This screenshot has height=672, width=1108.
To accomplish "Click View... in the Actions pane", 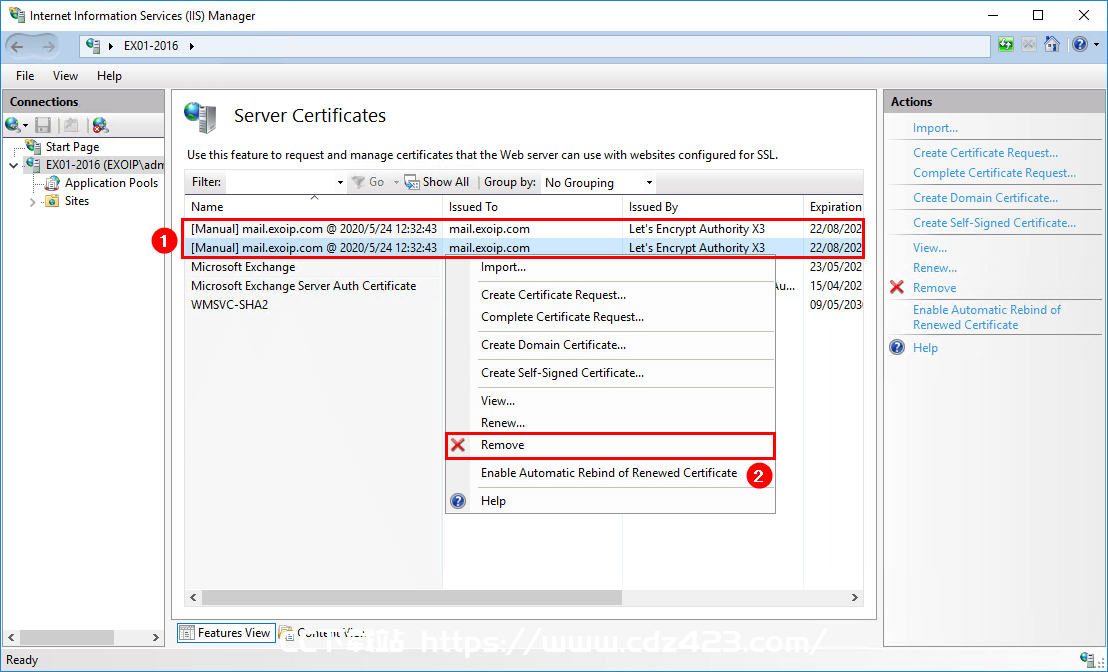I will (929, 248).
